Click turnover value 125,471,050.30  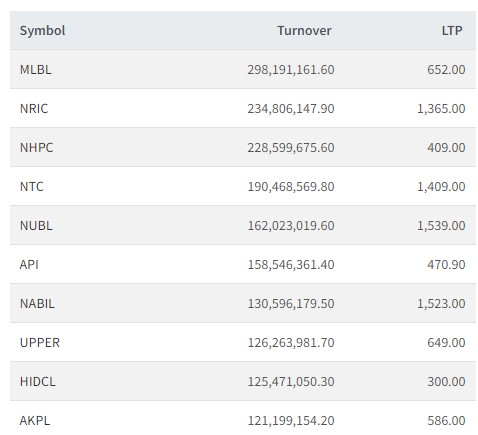click(x=291, y=382)
